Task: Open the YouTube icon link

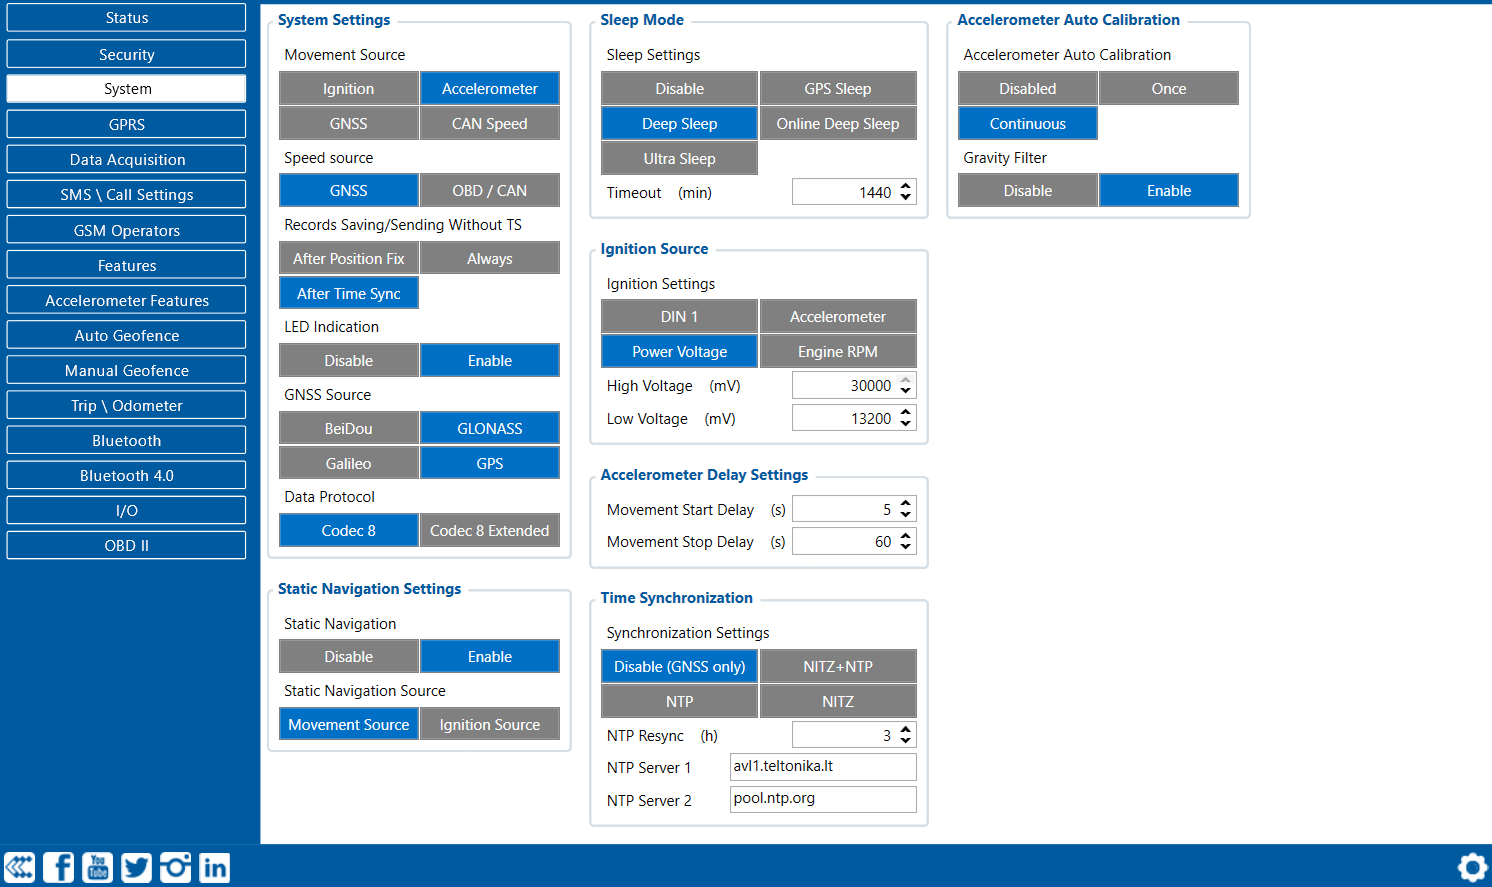Action: pyautogui.click(x=98, y=867)
